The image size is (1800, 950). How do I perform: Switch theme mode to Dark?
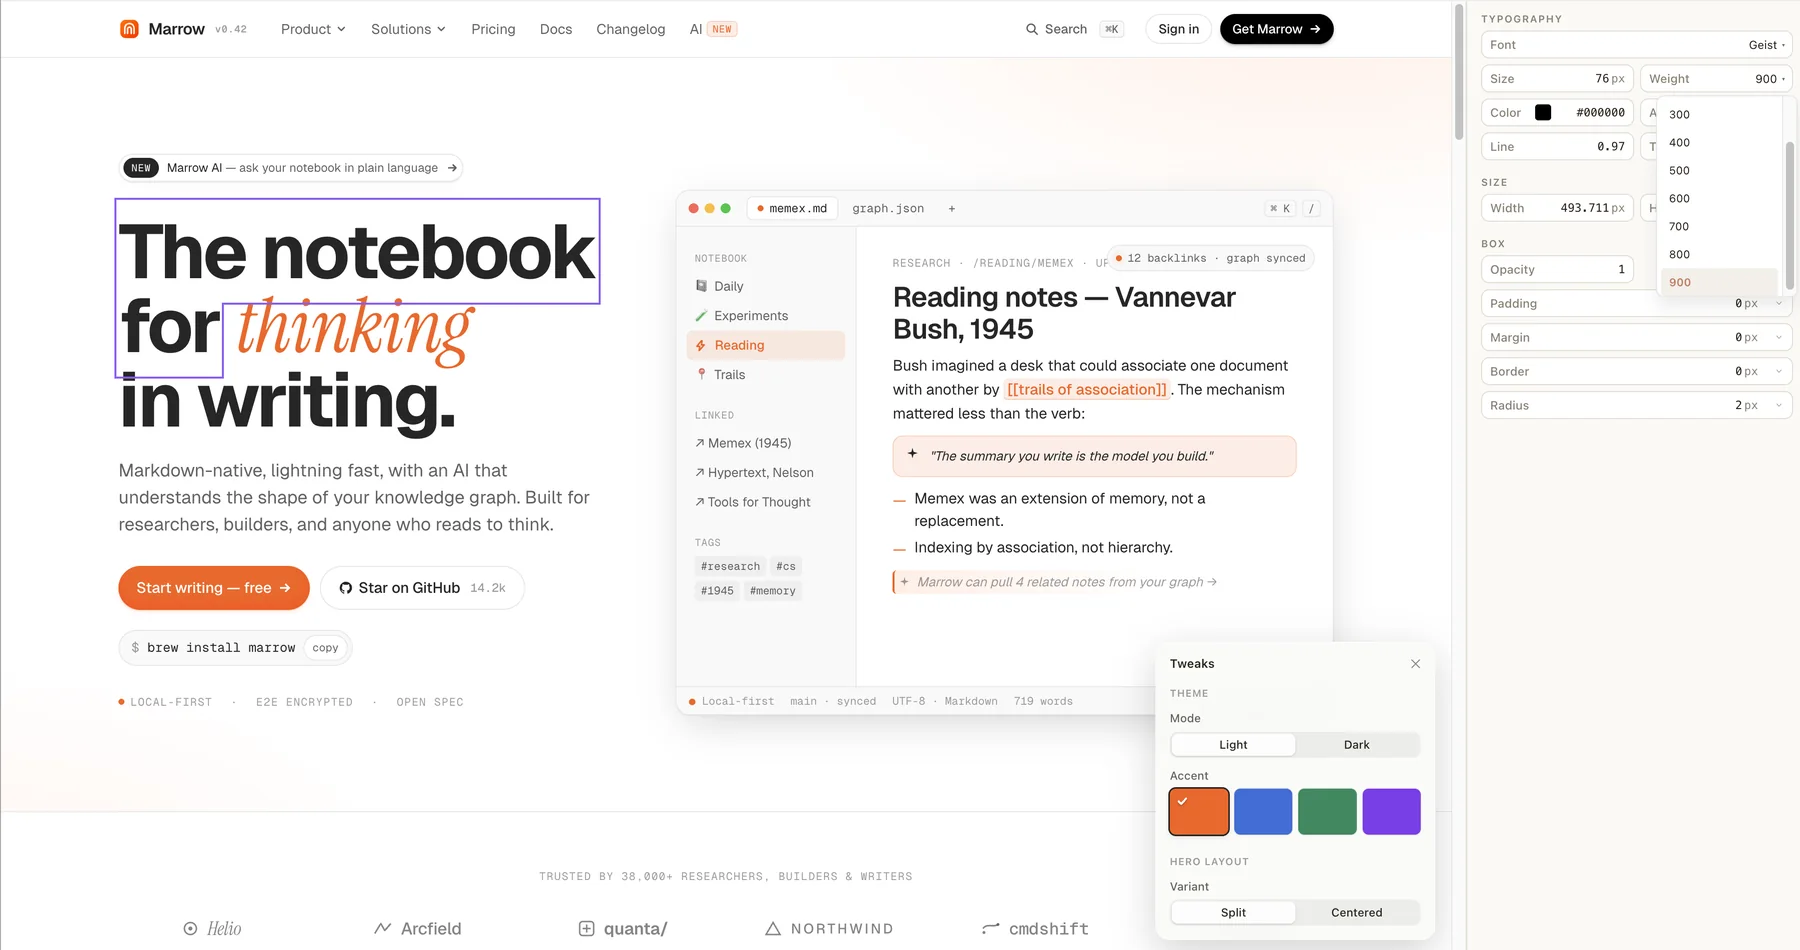(x=1357, y=745)
